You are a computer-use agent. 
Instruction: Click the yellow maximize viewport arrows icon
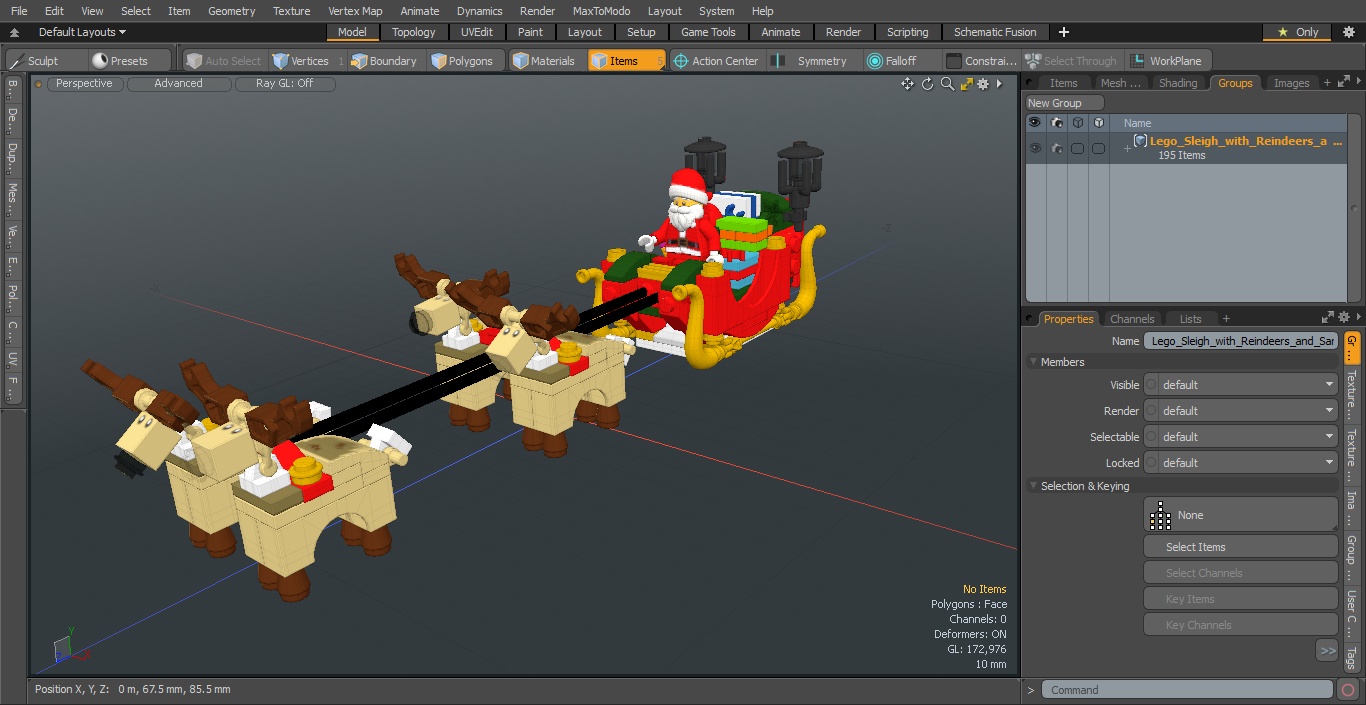[x=966, y=84]
